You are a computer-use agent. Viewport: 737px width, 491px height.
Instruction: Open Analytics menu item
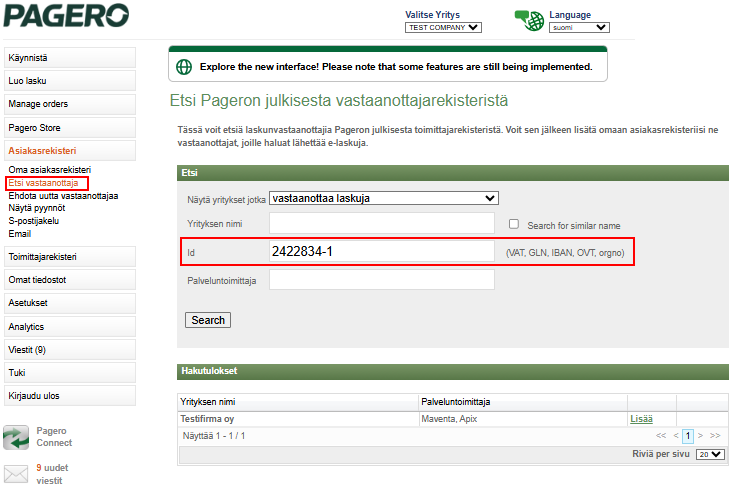(70, 327)
